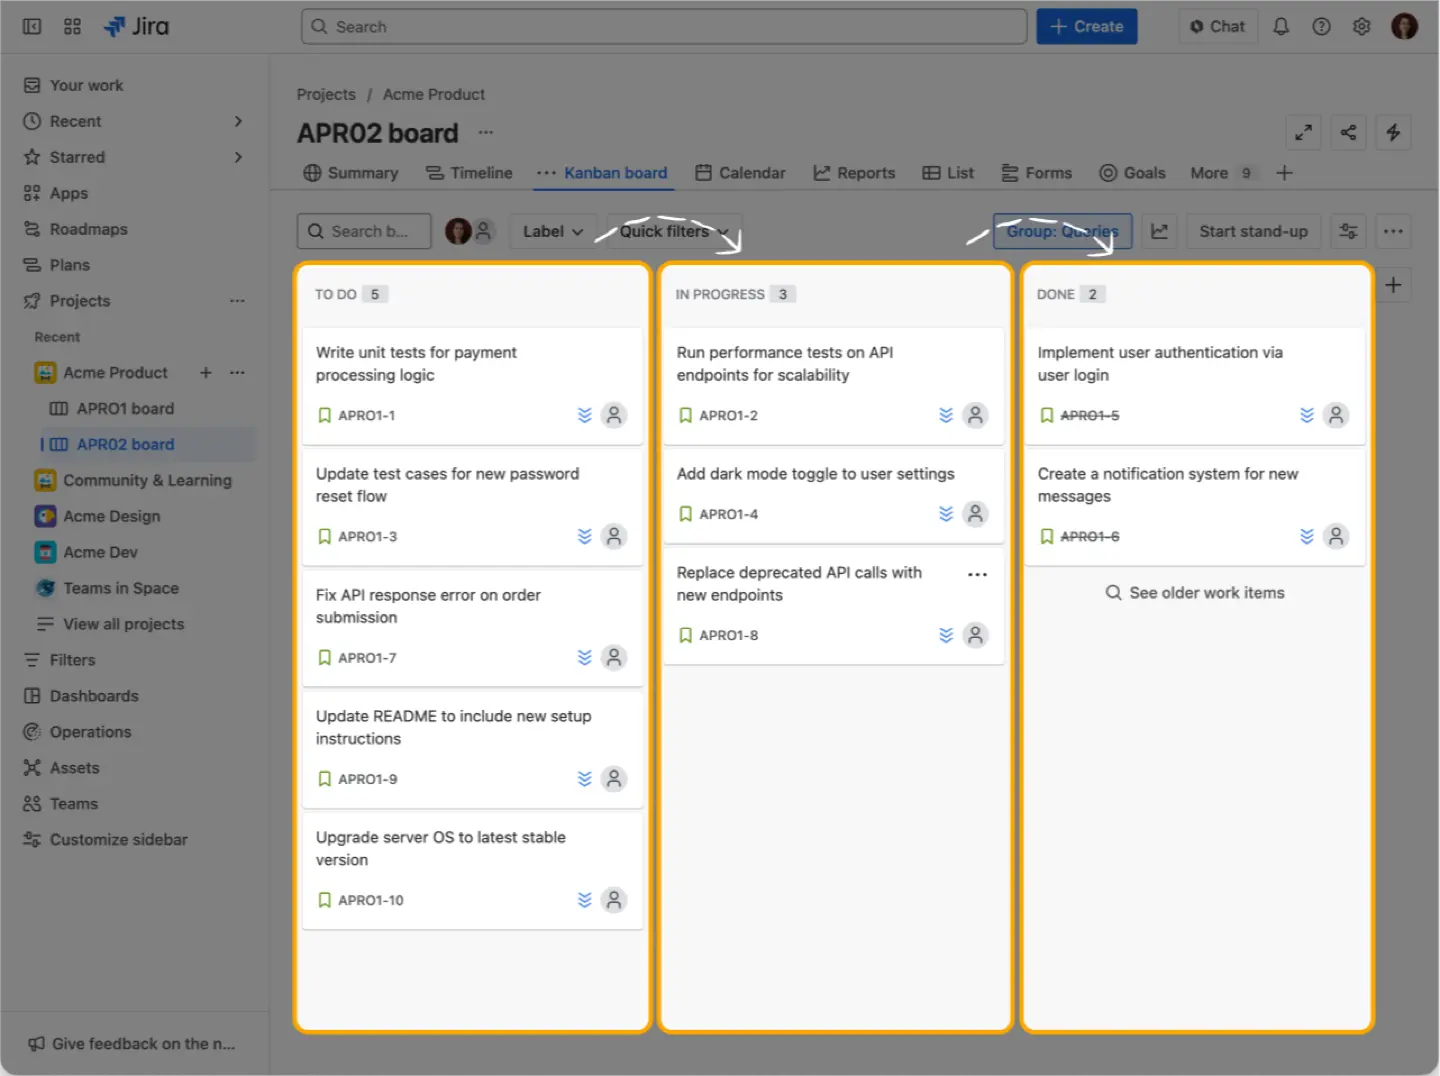
Task: Open board settings via sliders icon
Action: point(1348,231)
